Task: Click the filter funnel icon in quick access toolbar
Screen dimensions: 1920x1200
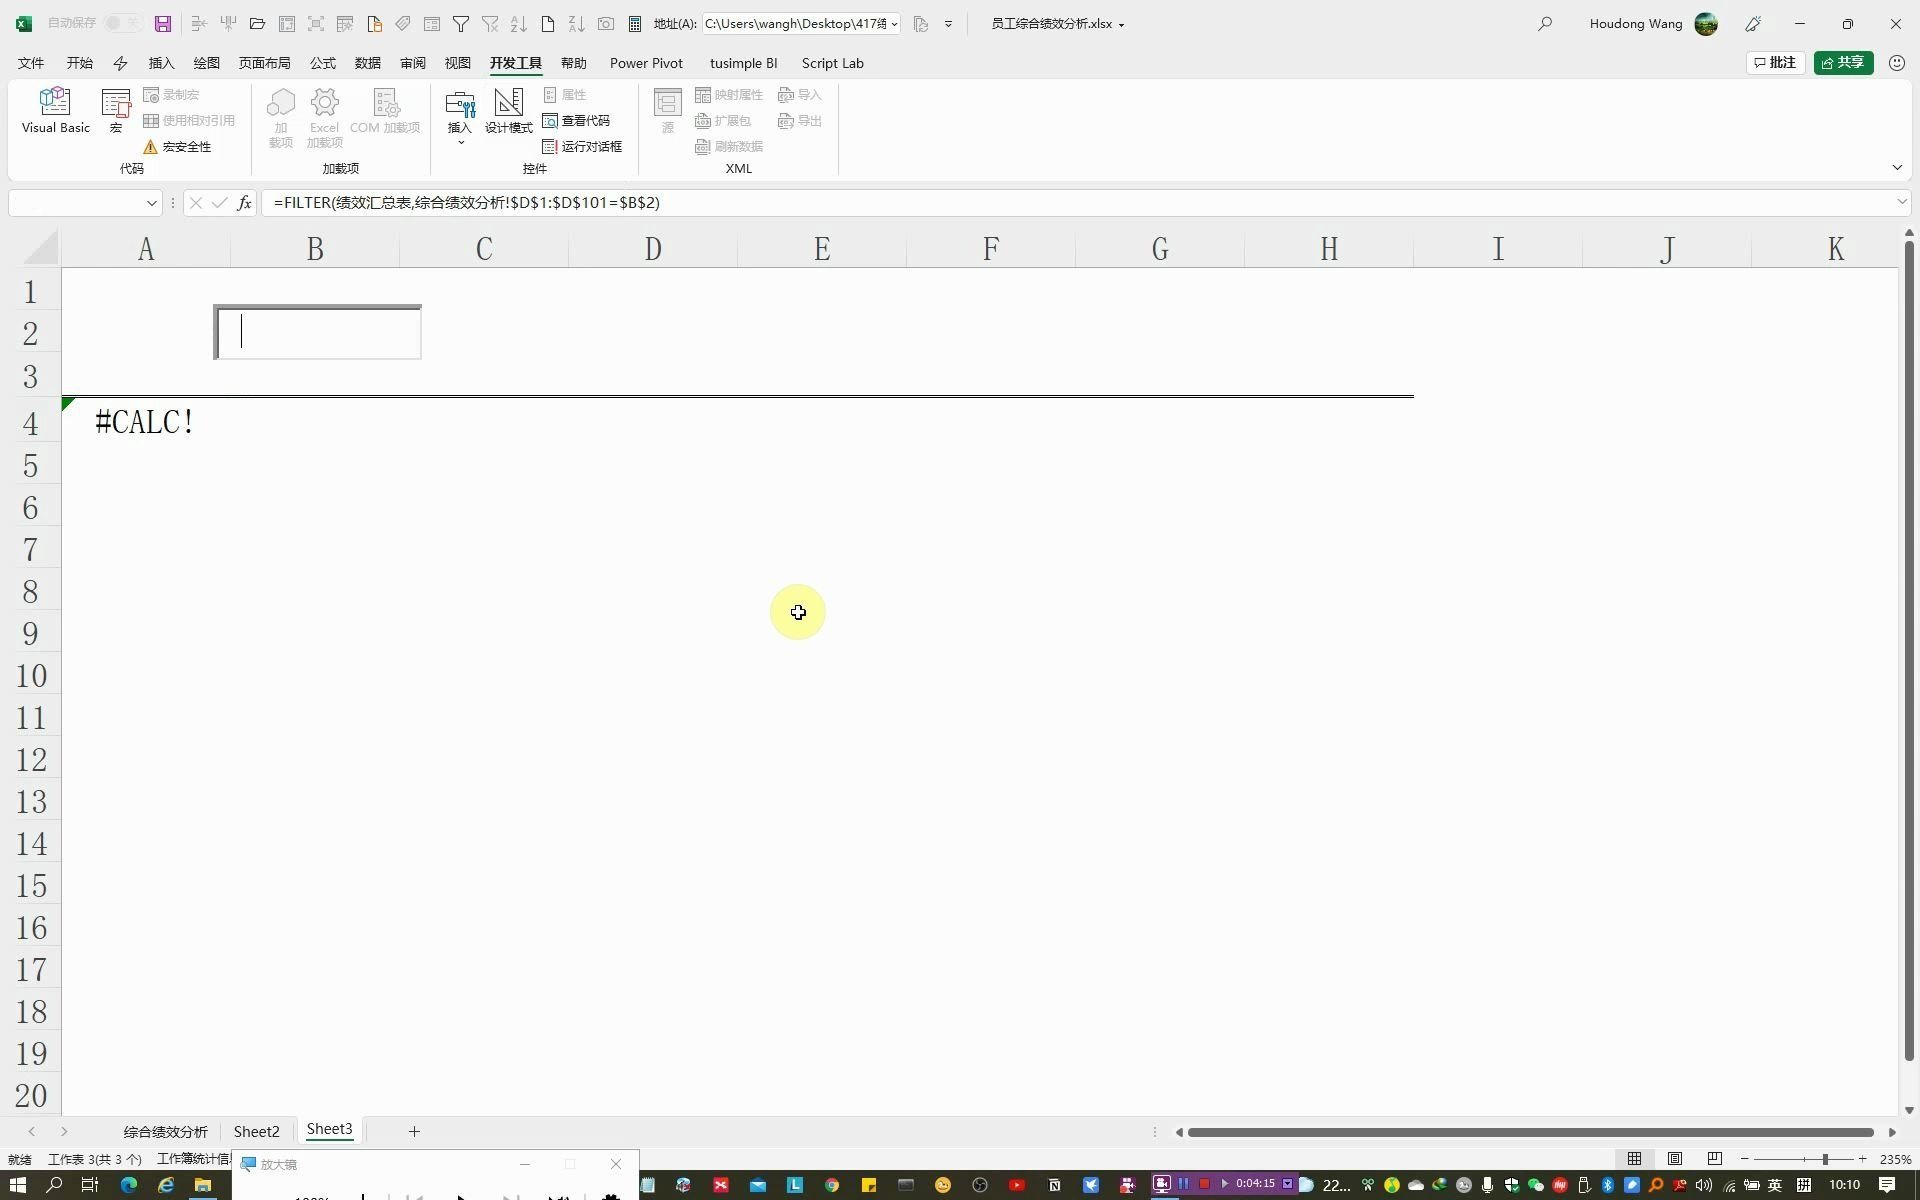Action: pyautogui.click(x=461, y=23)
